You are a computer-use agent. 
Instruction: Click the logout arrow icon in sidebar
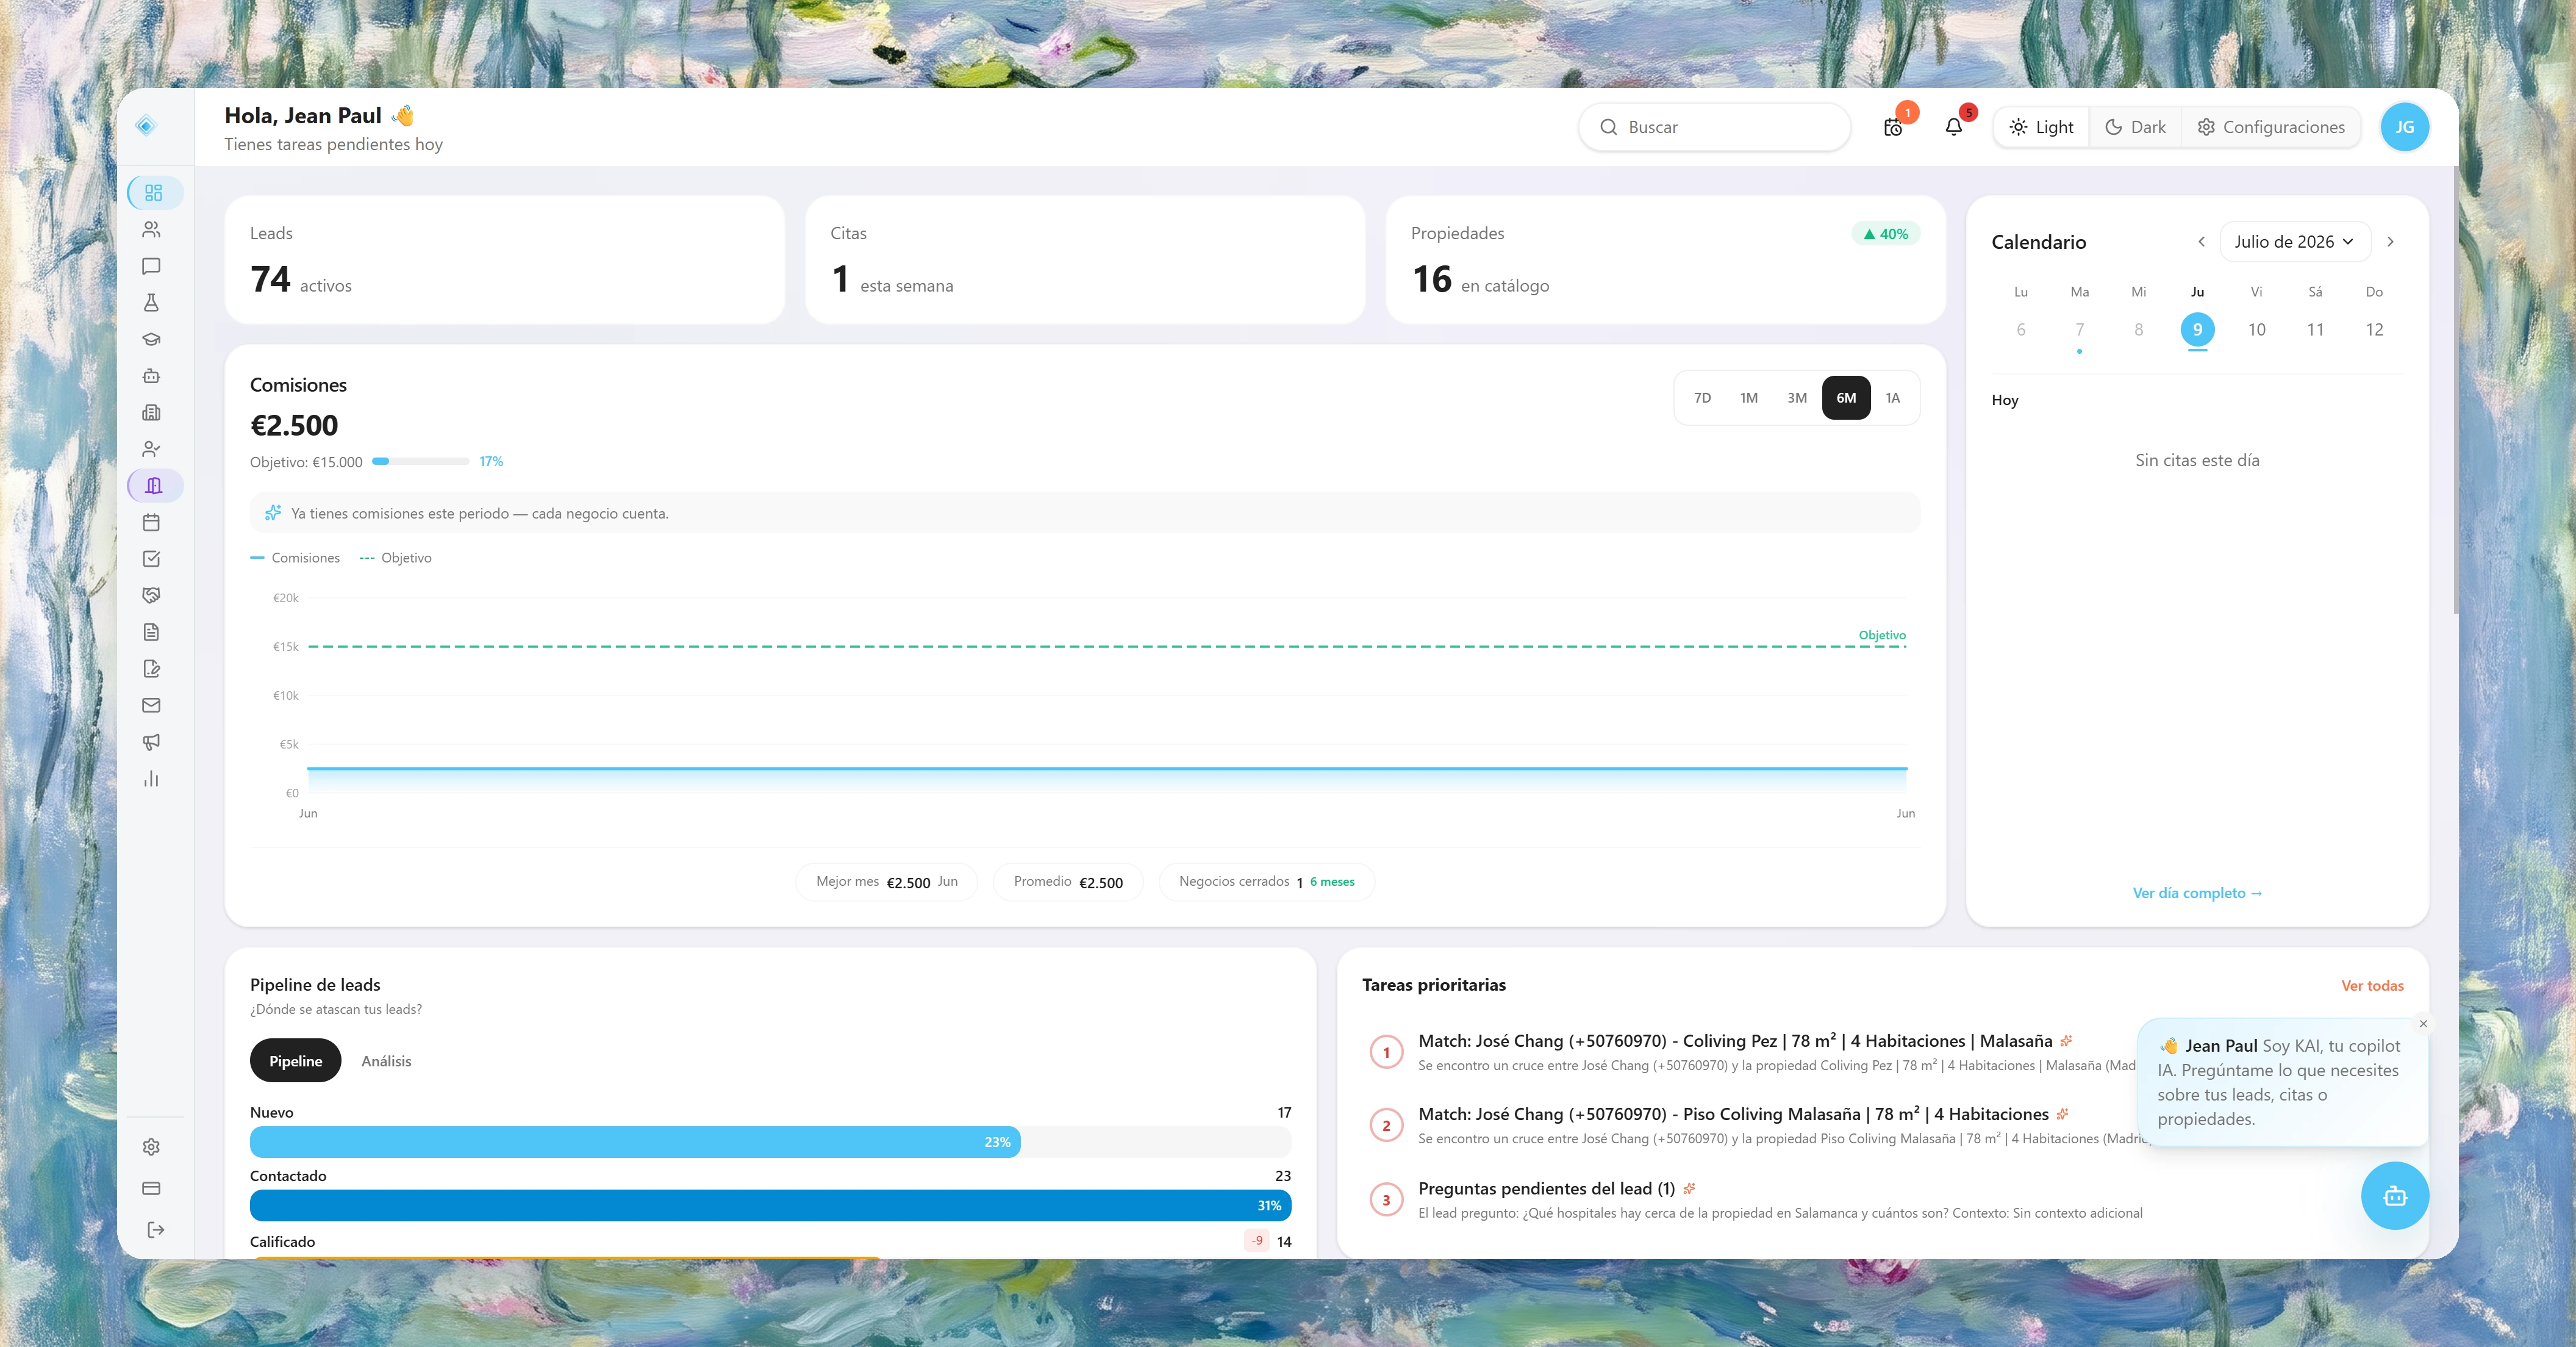(x=155, y=1230)
